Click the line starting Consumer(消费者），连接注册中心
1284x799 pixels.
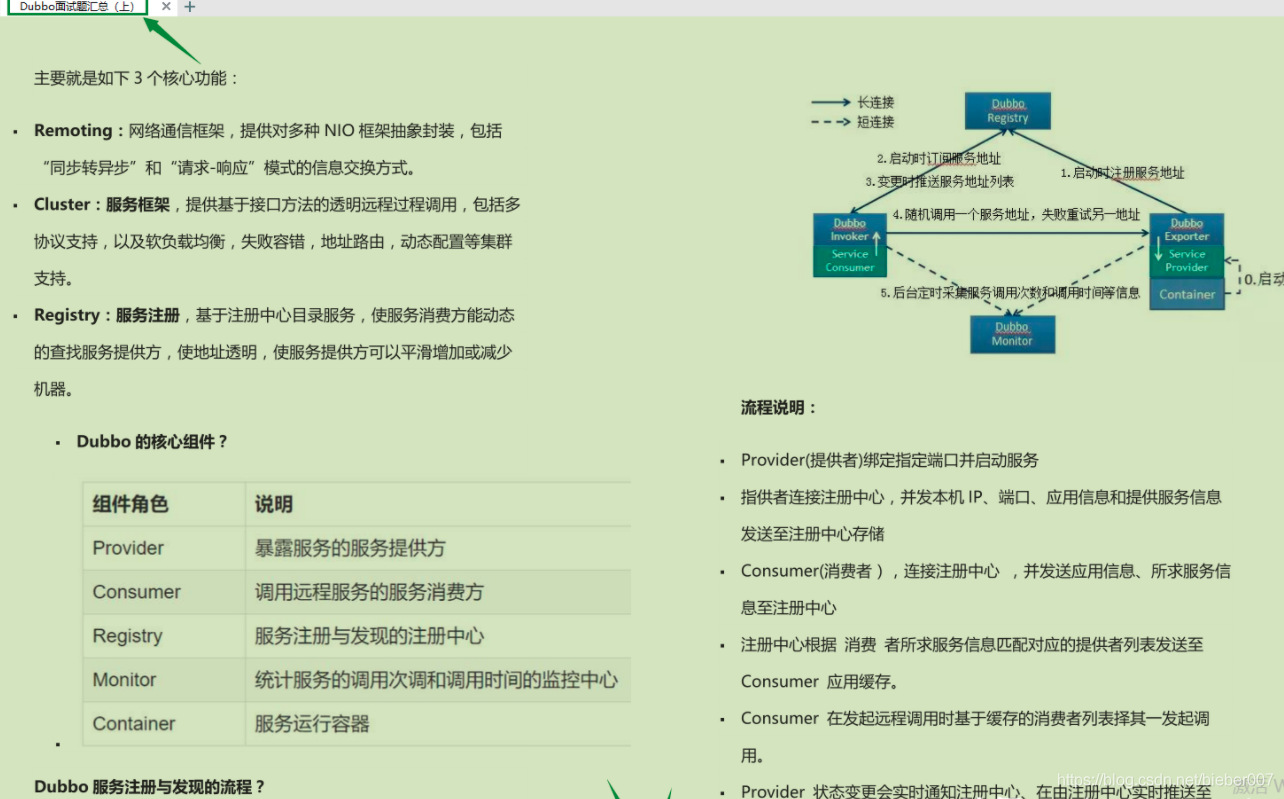[x=986, y=571]
